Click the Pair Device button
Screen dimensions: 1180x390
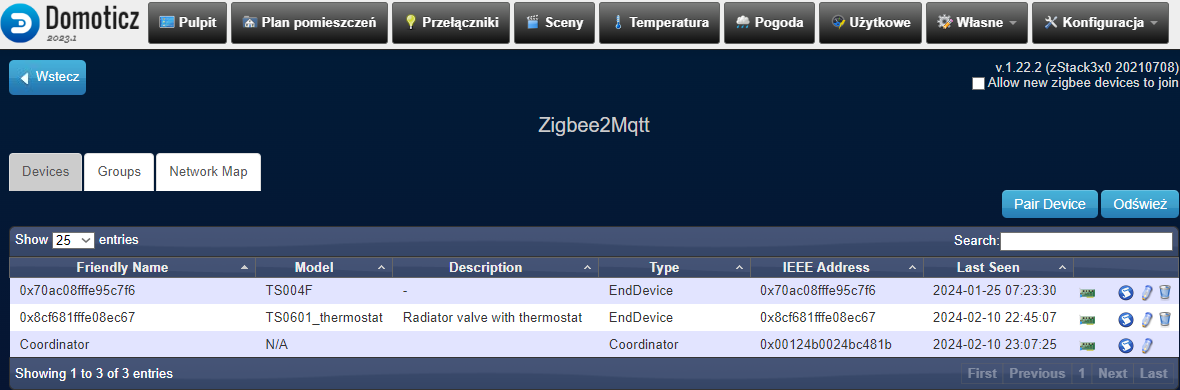(1050, 204)
